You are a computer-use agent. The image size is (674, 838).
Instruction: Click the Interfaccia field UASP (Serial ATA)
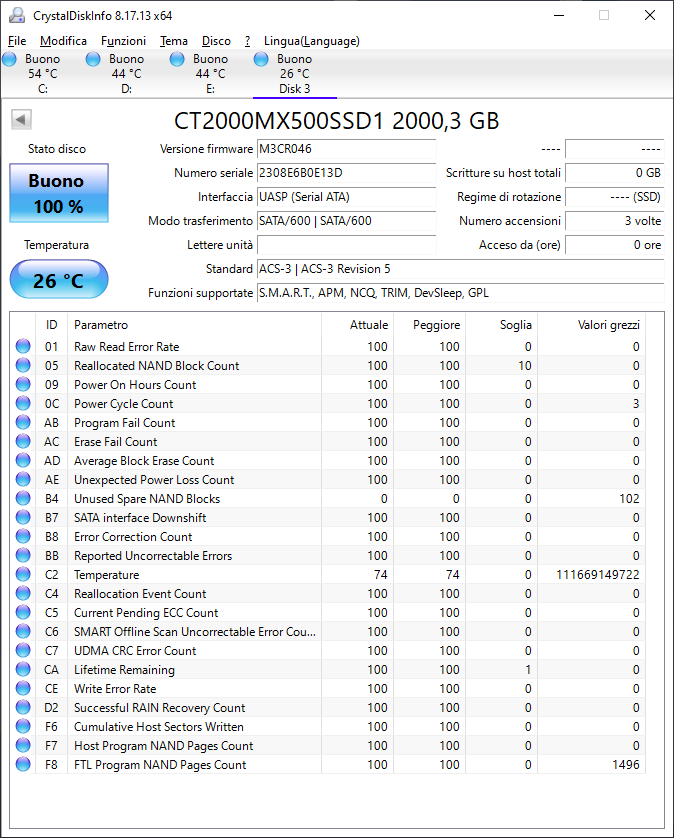point(346,197)
